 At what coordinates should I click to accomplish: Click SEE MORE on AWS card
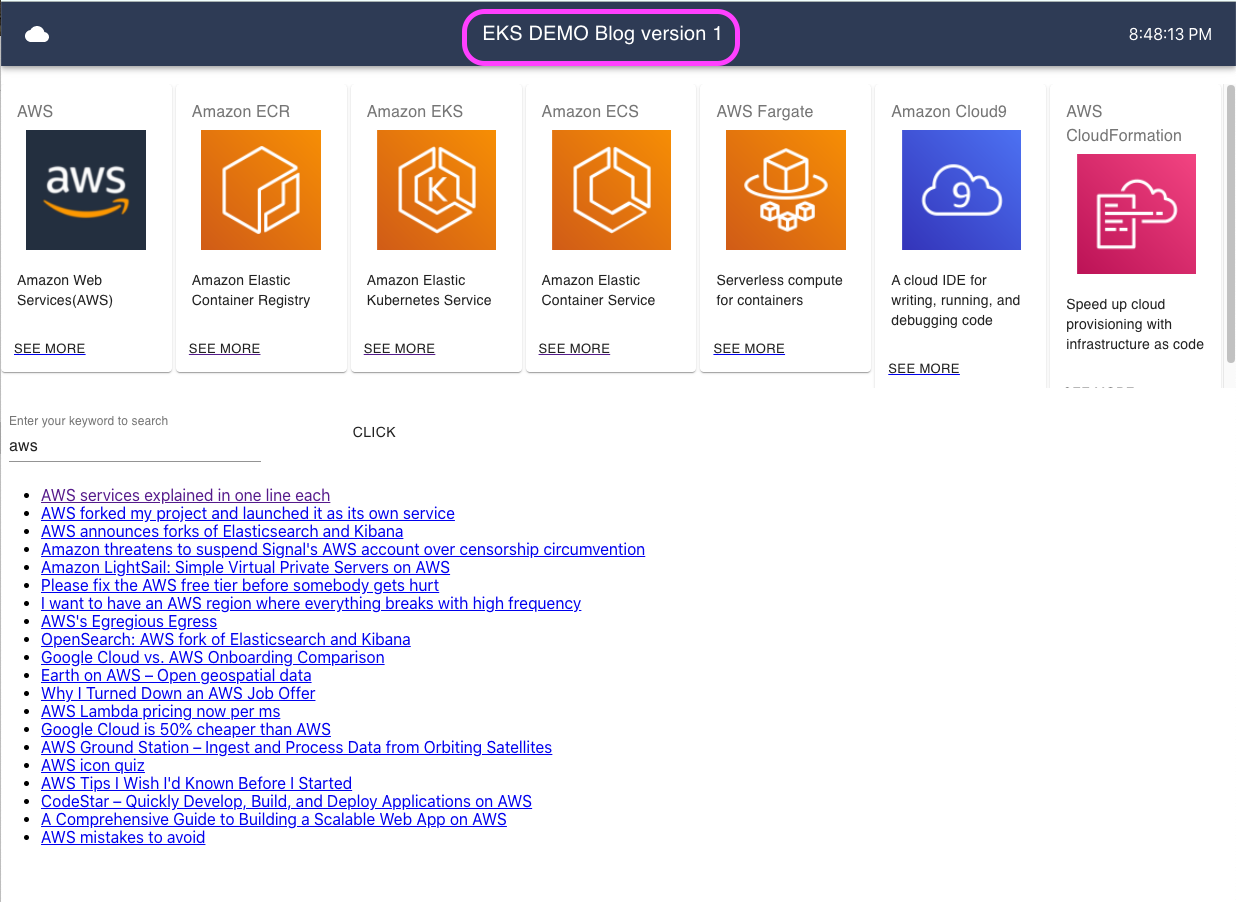[x=49, y=349]
